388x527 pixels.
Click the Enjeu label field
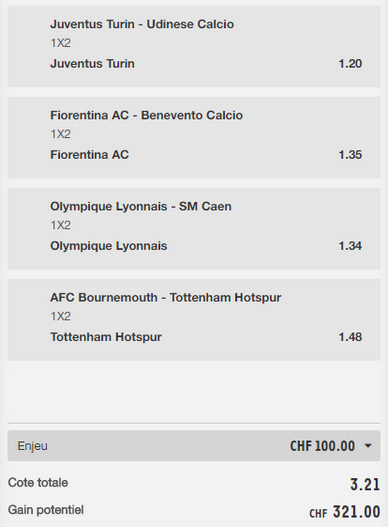(x=33, y=446)
